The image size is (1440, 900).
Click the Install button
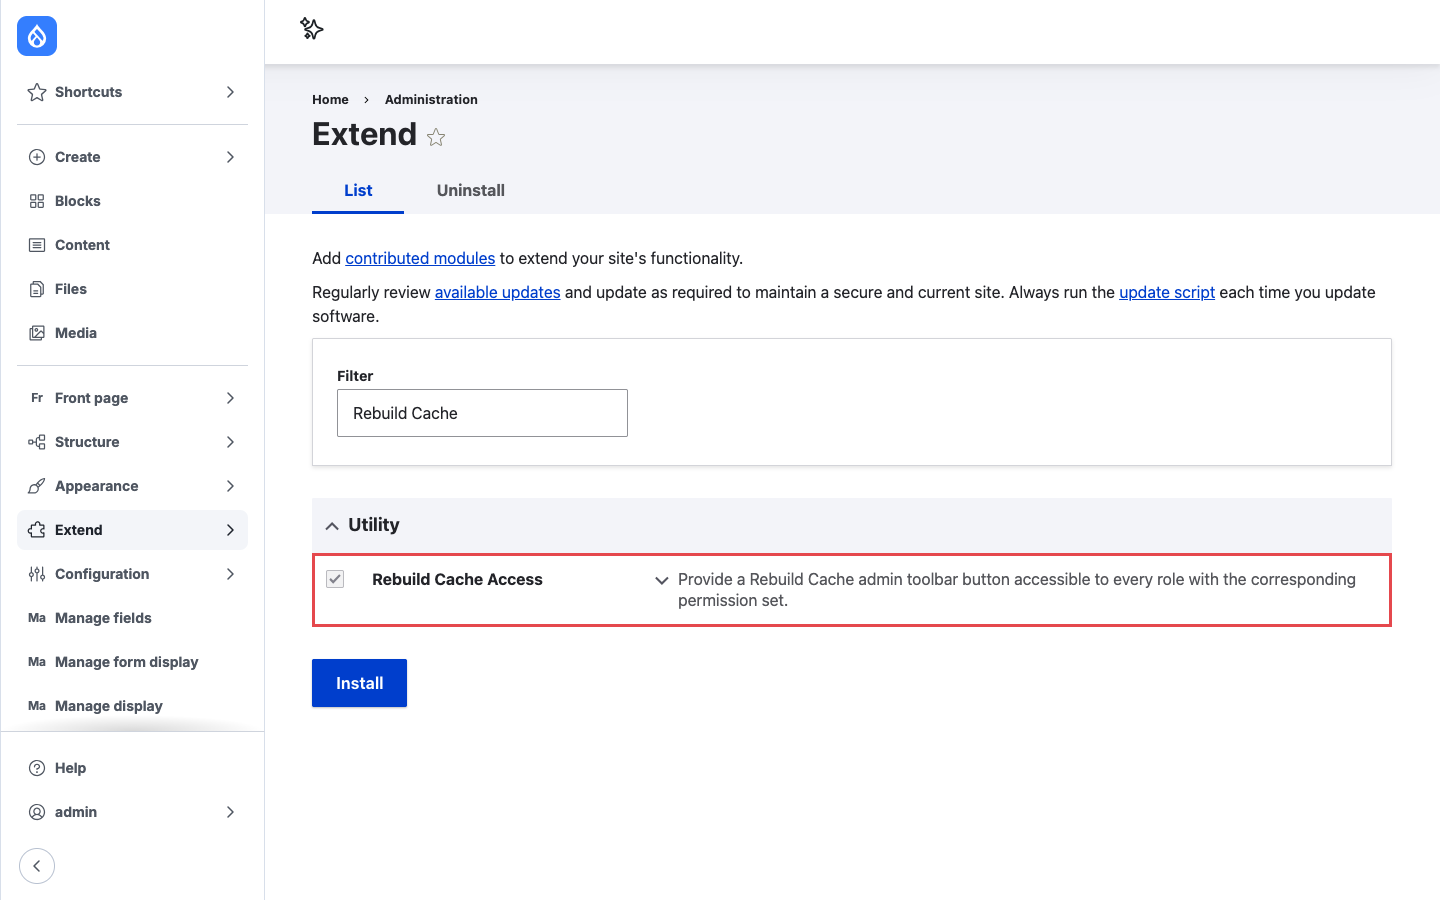pyautogui.click(x=359, y=683)
